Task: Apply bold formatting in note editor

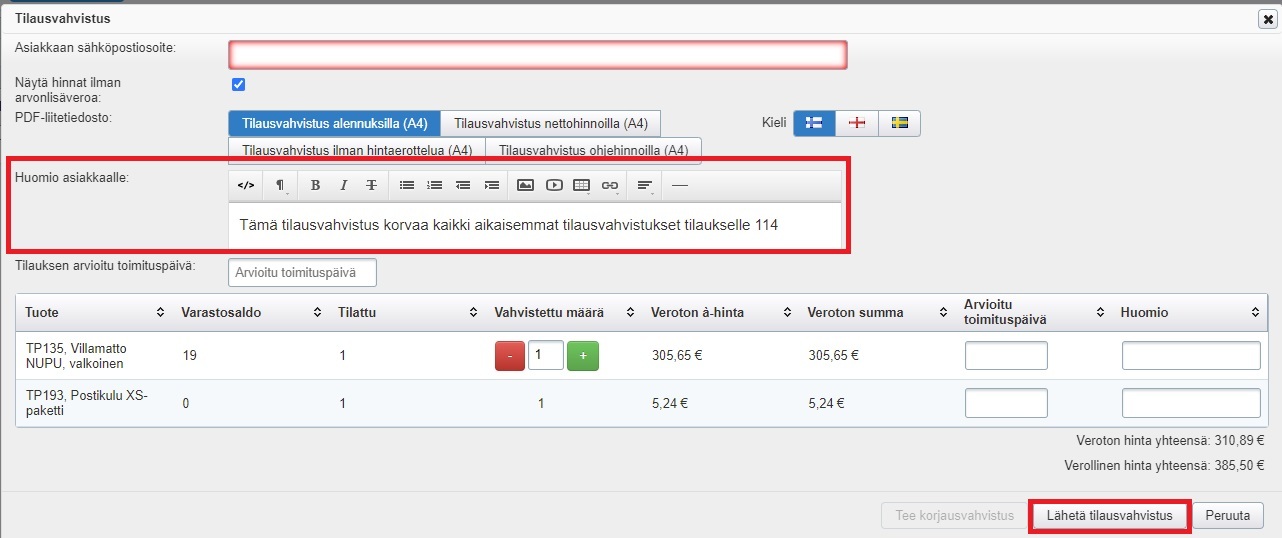Action: coord(315,185)
